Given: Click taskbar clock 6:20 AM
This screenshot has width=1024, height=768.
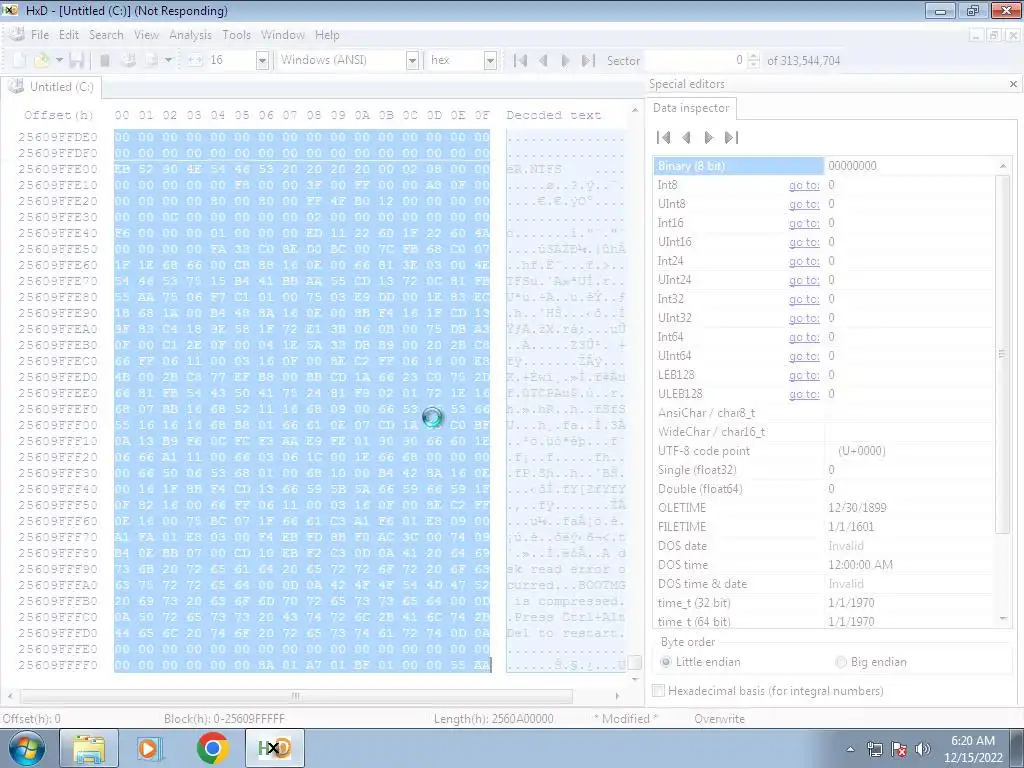Looking at the screenshot, I should (972, 741).
